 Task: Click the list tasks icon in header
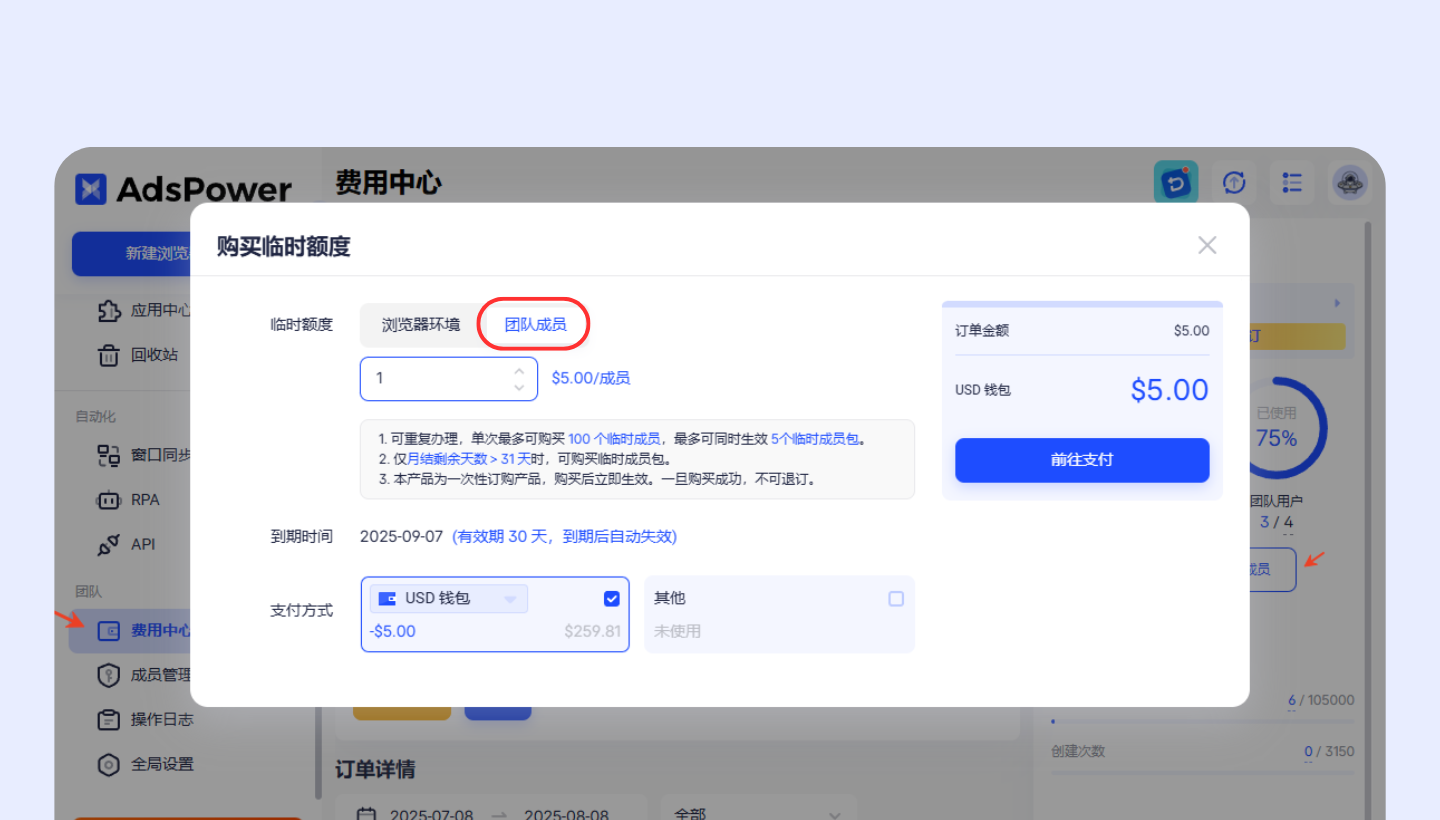click(1292, 183)
